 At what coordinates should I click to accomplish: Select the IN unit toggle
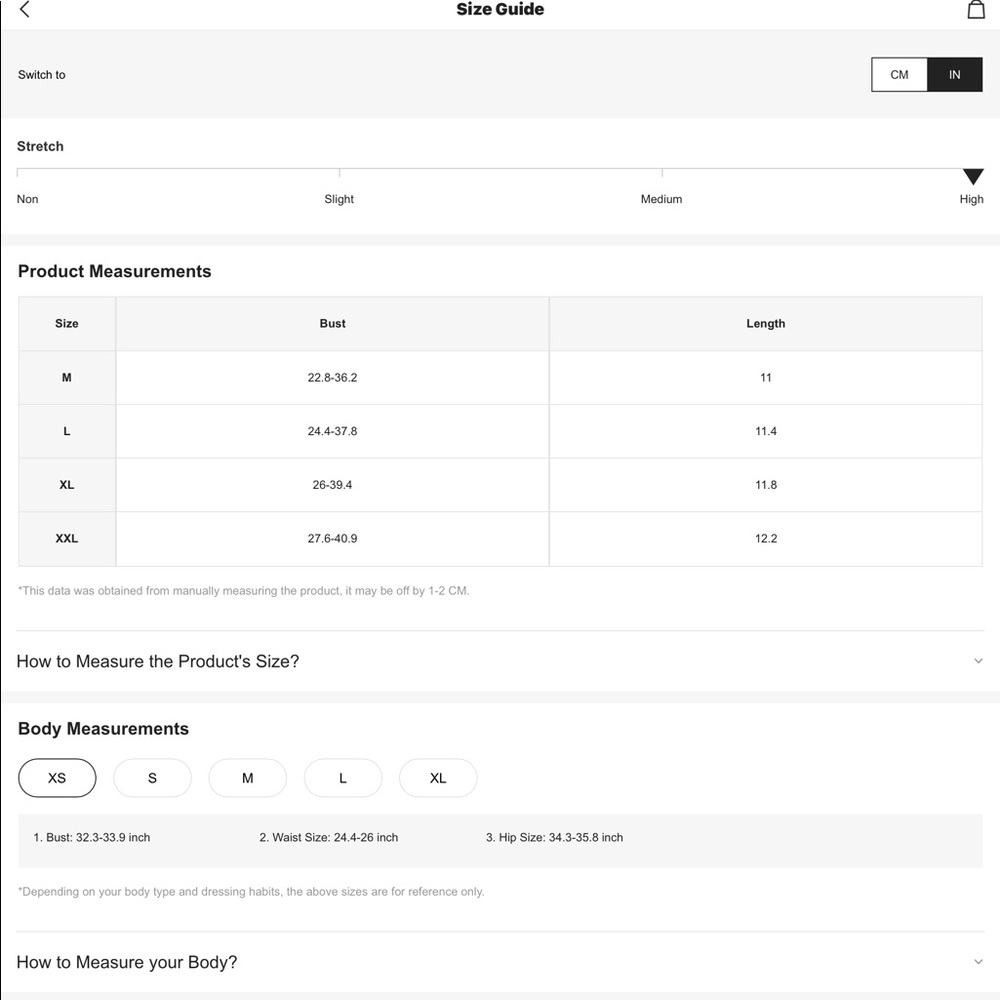coord(954,75)
